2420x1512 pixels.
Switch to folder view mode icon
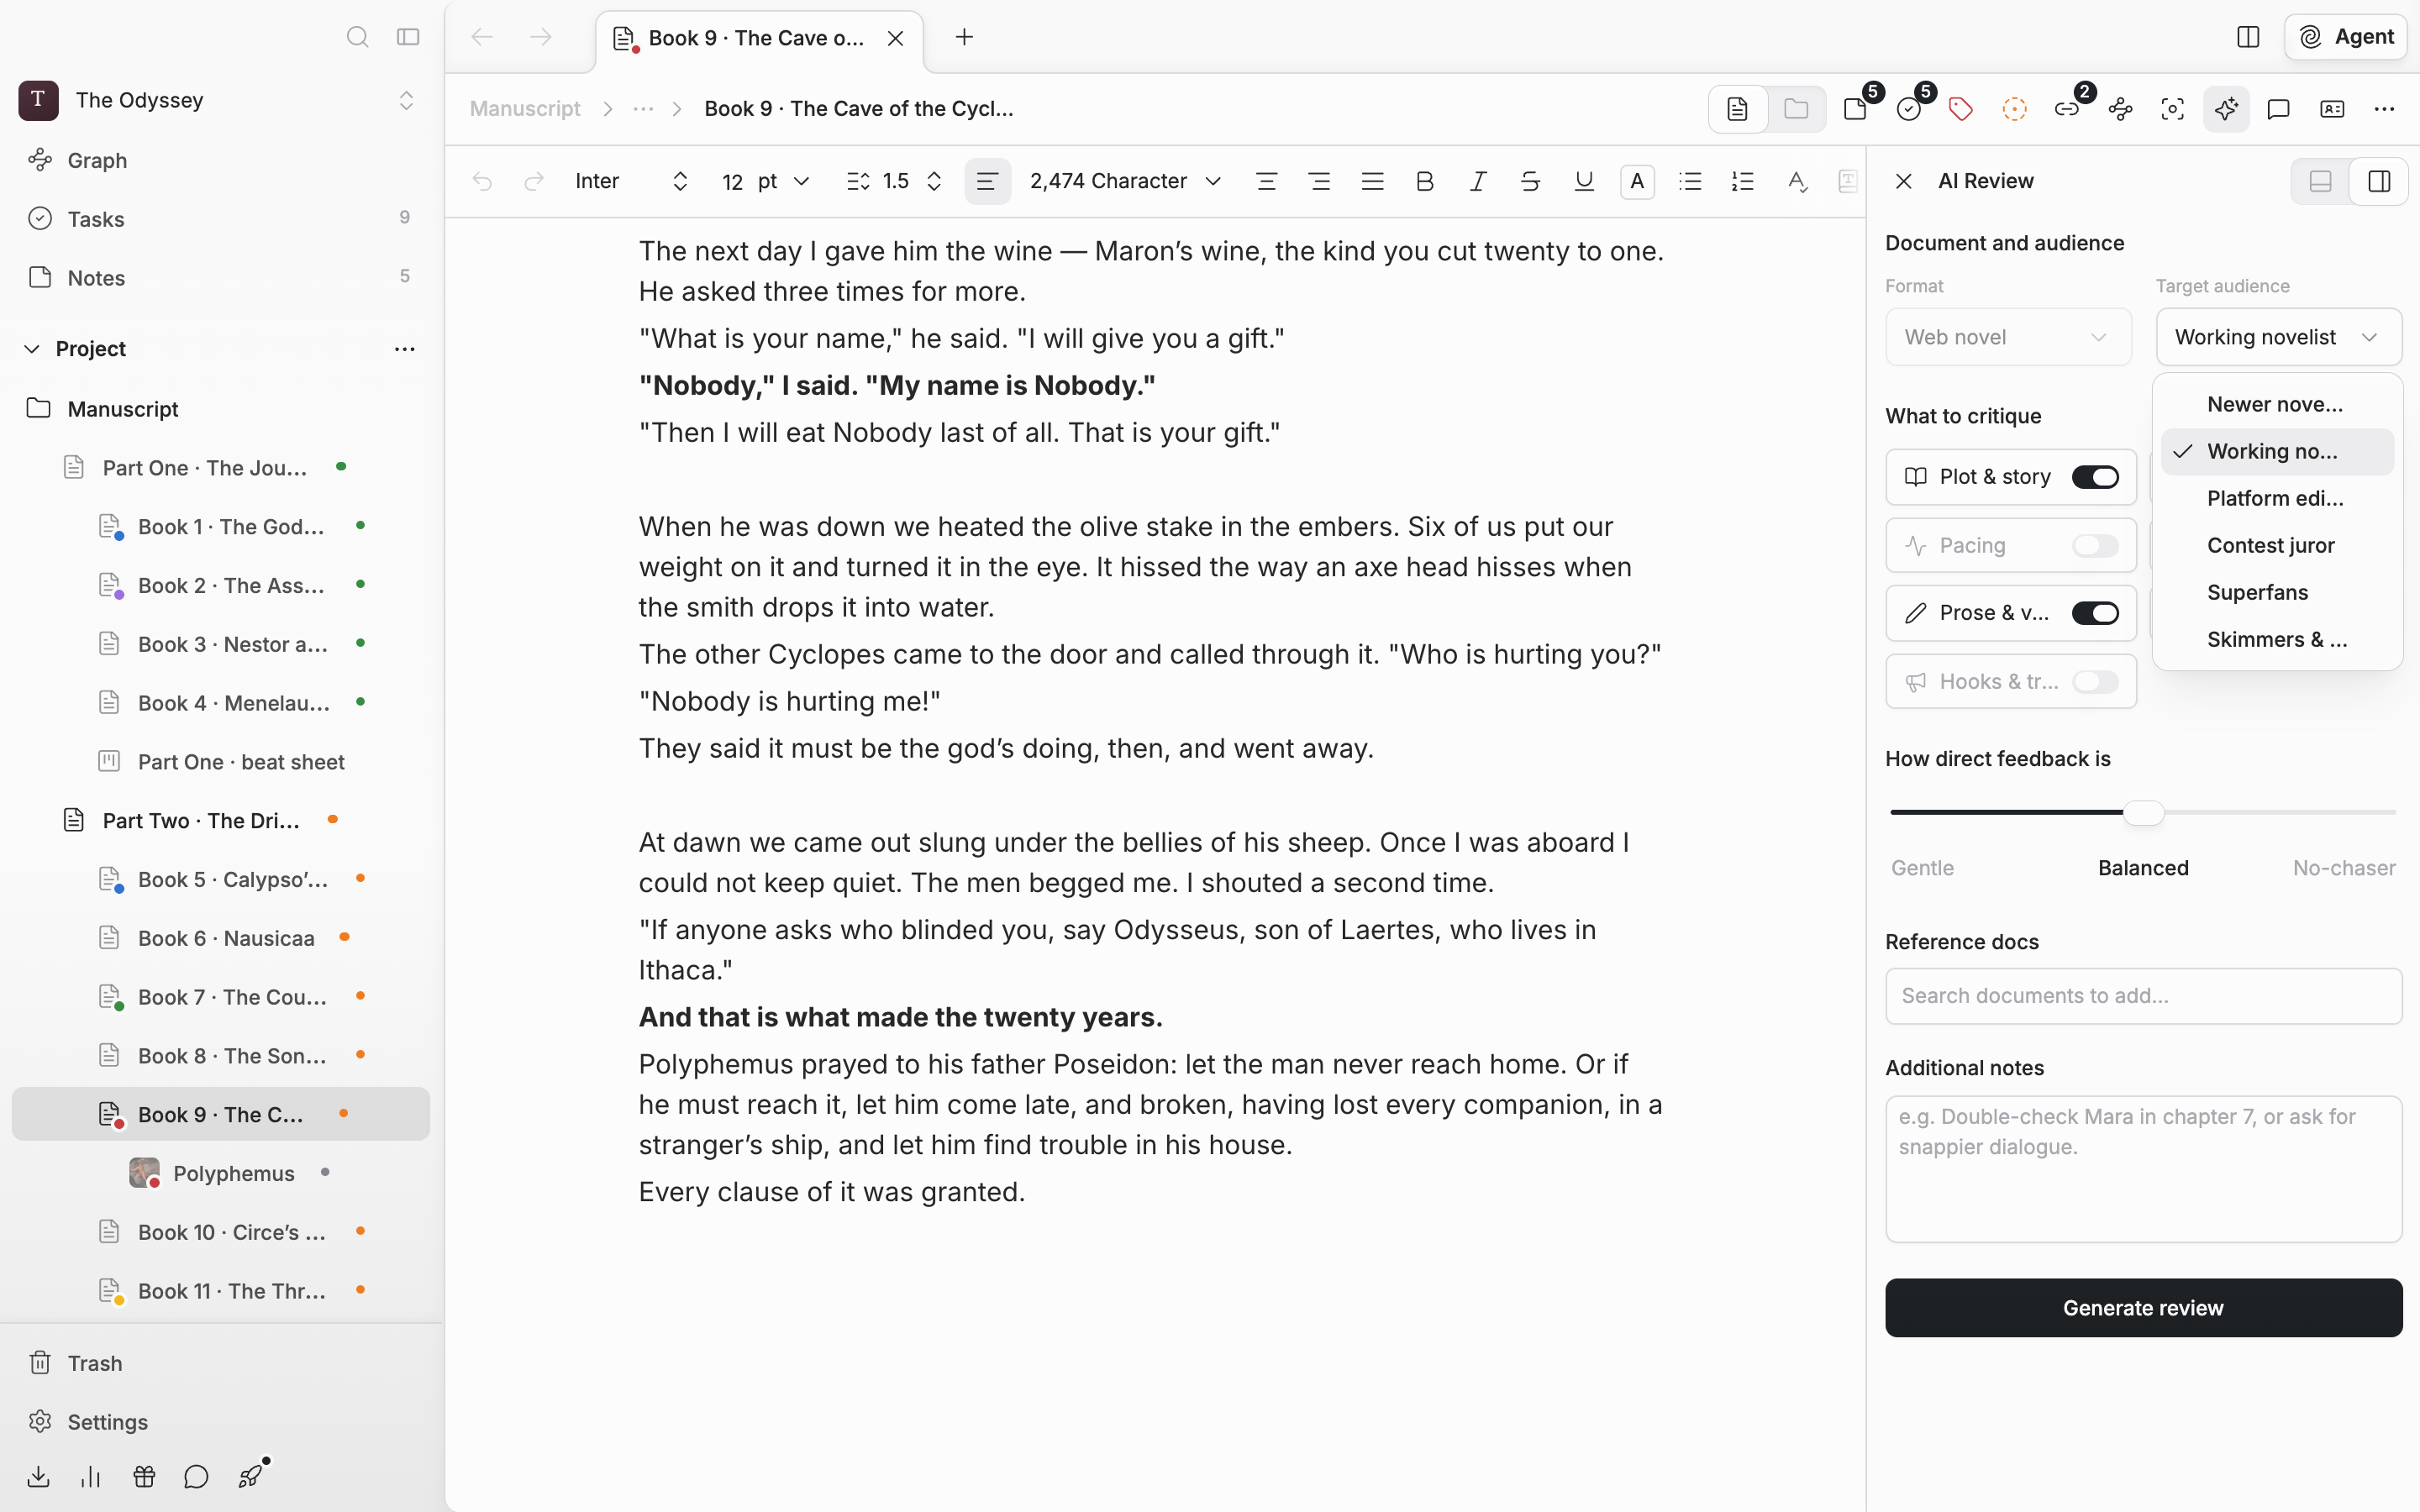click(1796, 109)
